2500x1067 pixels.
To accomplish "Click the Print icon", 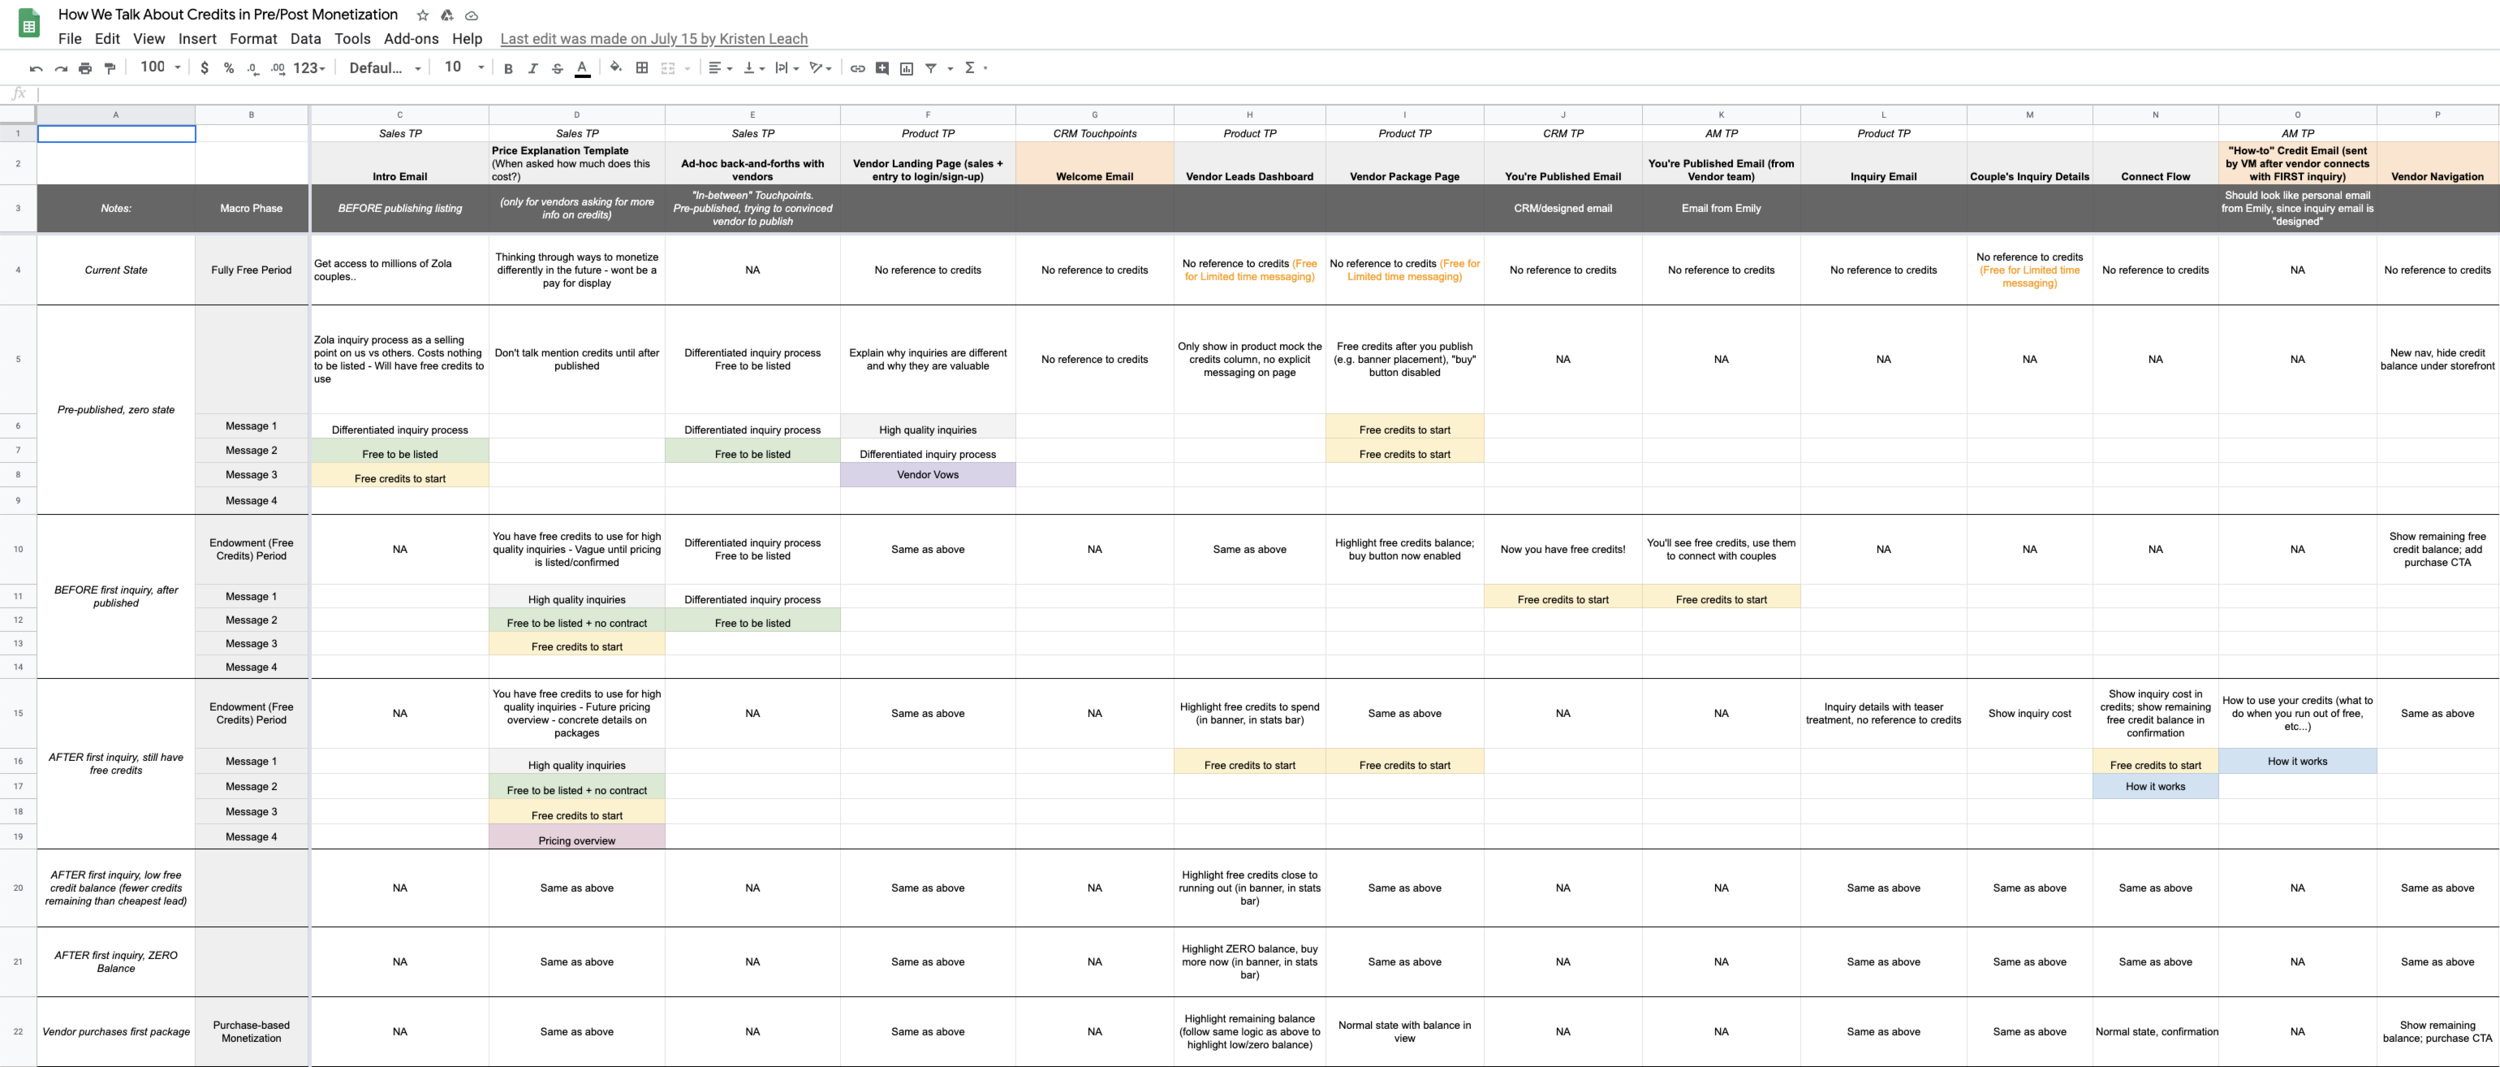I will point(84,68).
